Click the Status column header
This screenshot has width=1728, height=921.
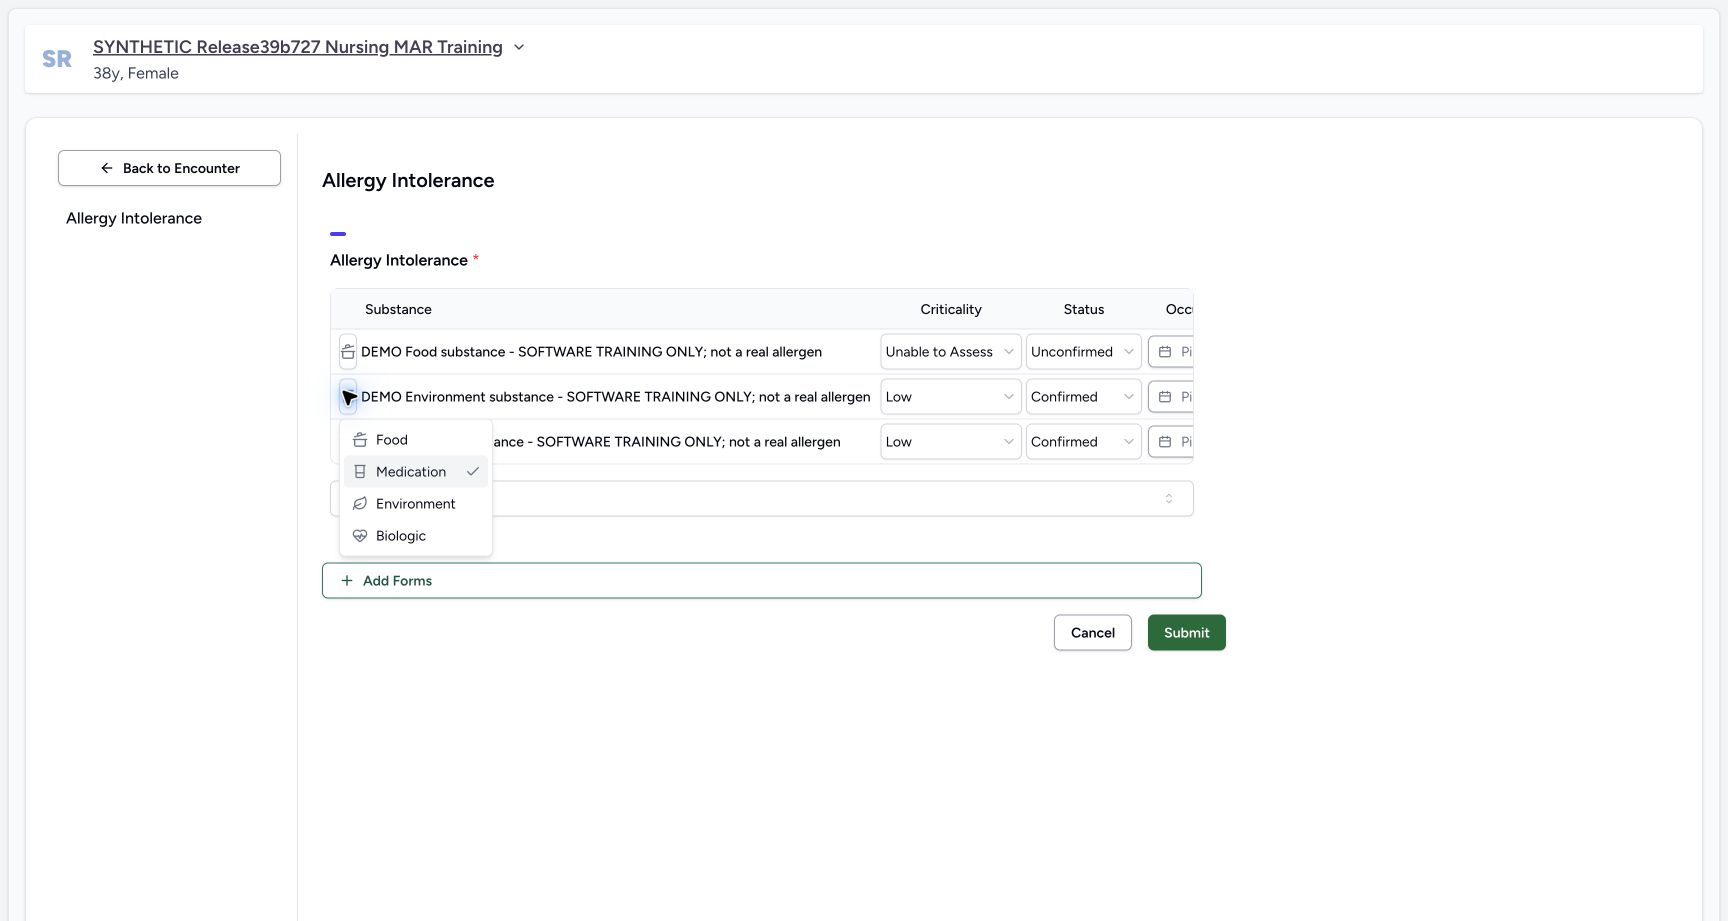click(x=1083, y=309)
